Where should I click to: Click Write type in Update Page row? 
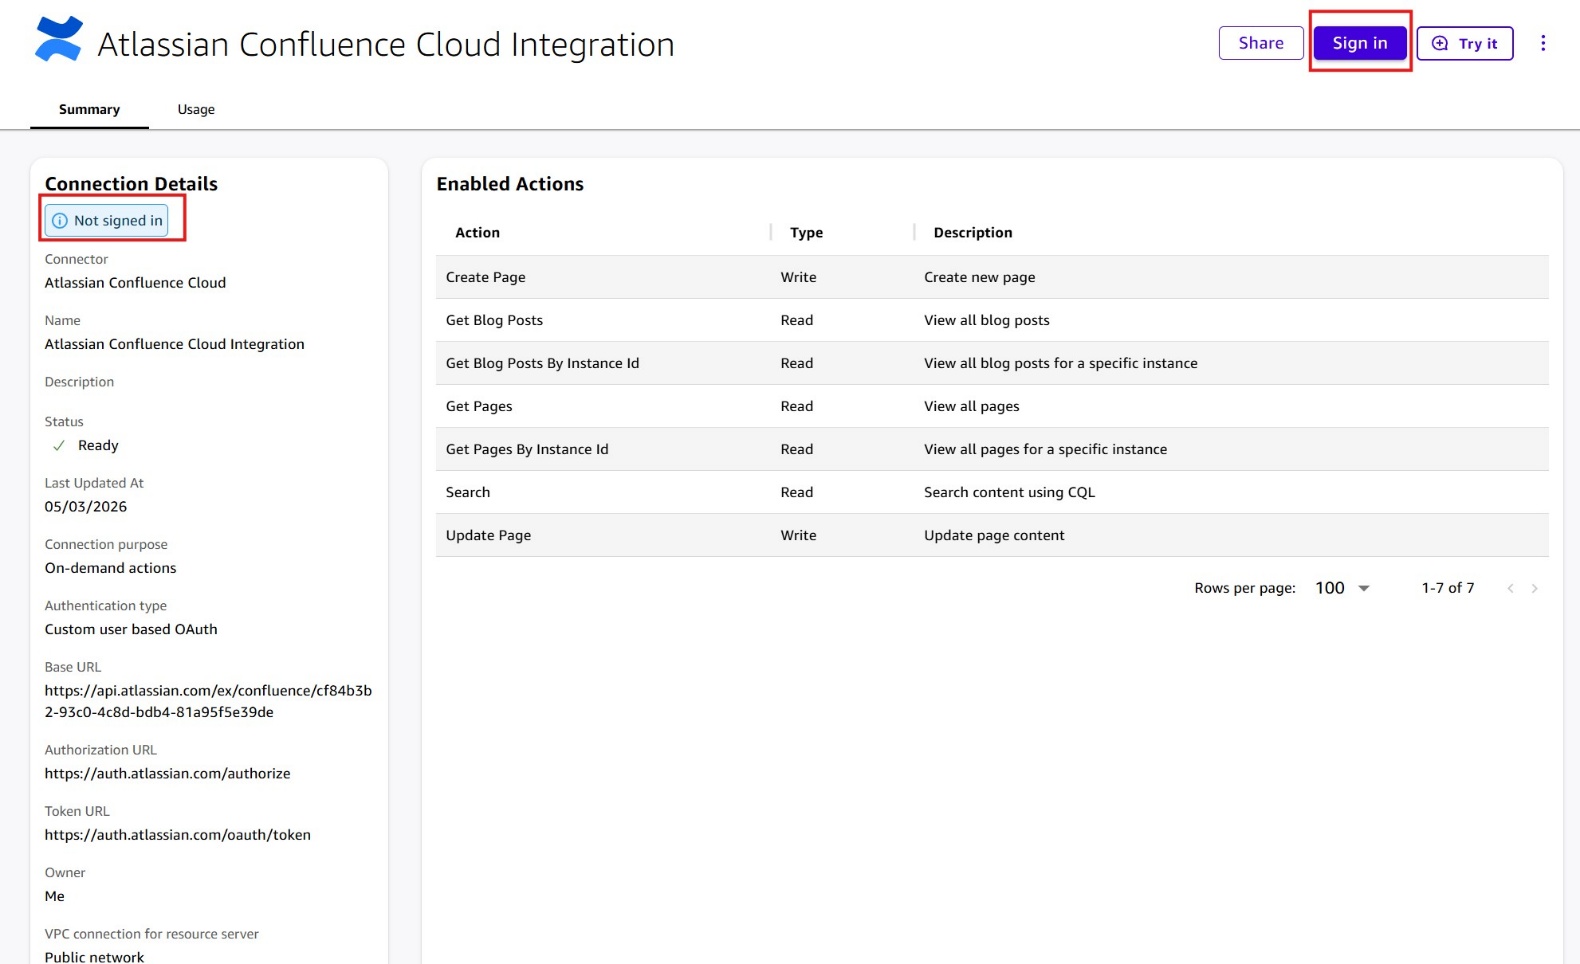[x=798, y=535]
